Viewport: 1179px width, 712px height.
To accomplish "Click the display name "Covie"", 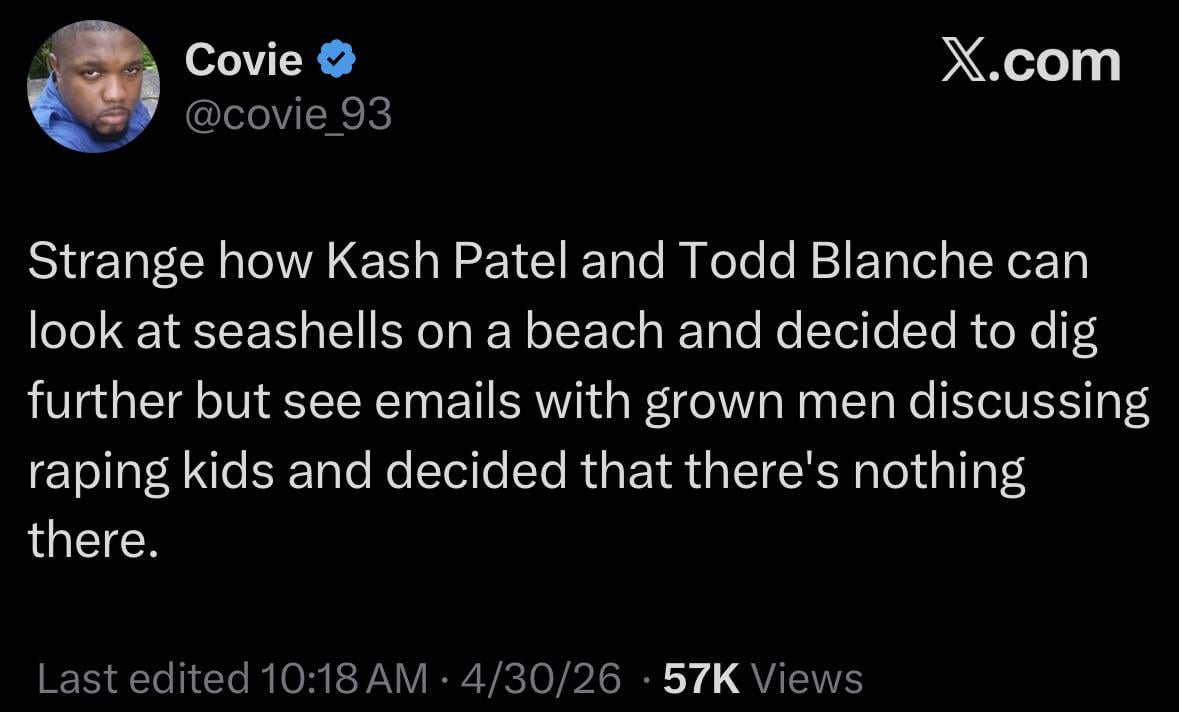I will coord(243,62).
